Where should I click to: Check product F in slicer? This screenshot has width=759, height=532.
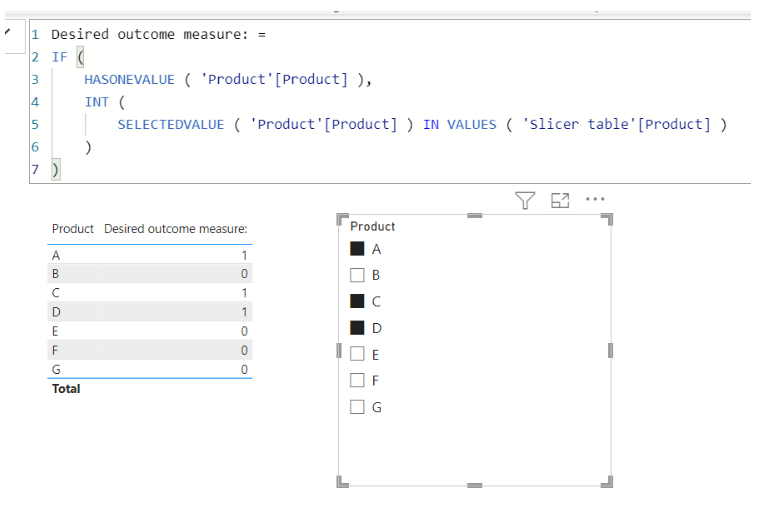pyautogui.click(x=357, y=380)
